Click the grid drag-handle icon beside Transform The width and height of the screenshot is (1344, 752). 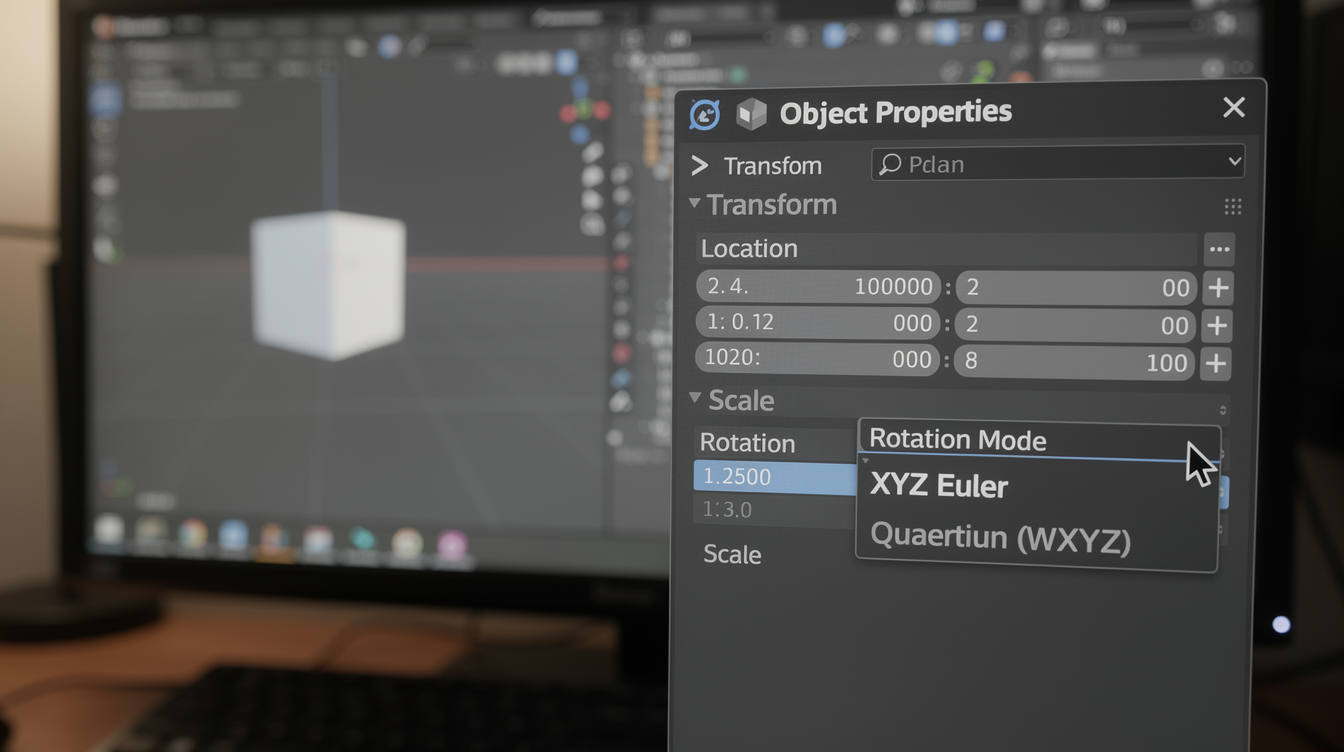tap(1232, 207)
